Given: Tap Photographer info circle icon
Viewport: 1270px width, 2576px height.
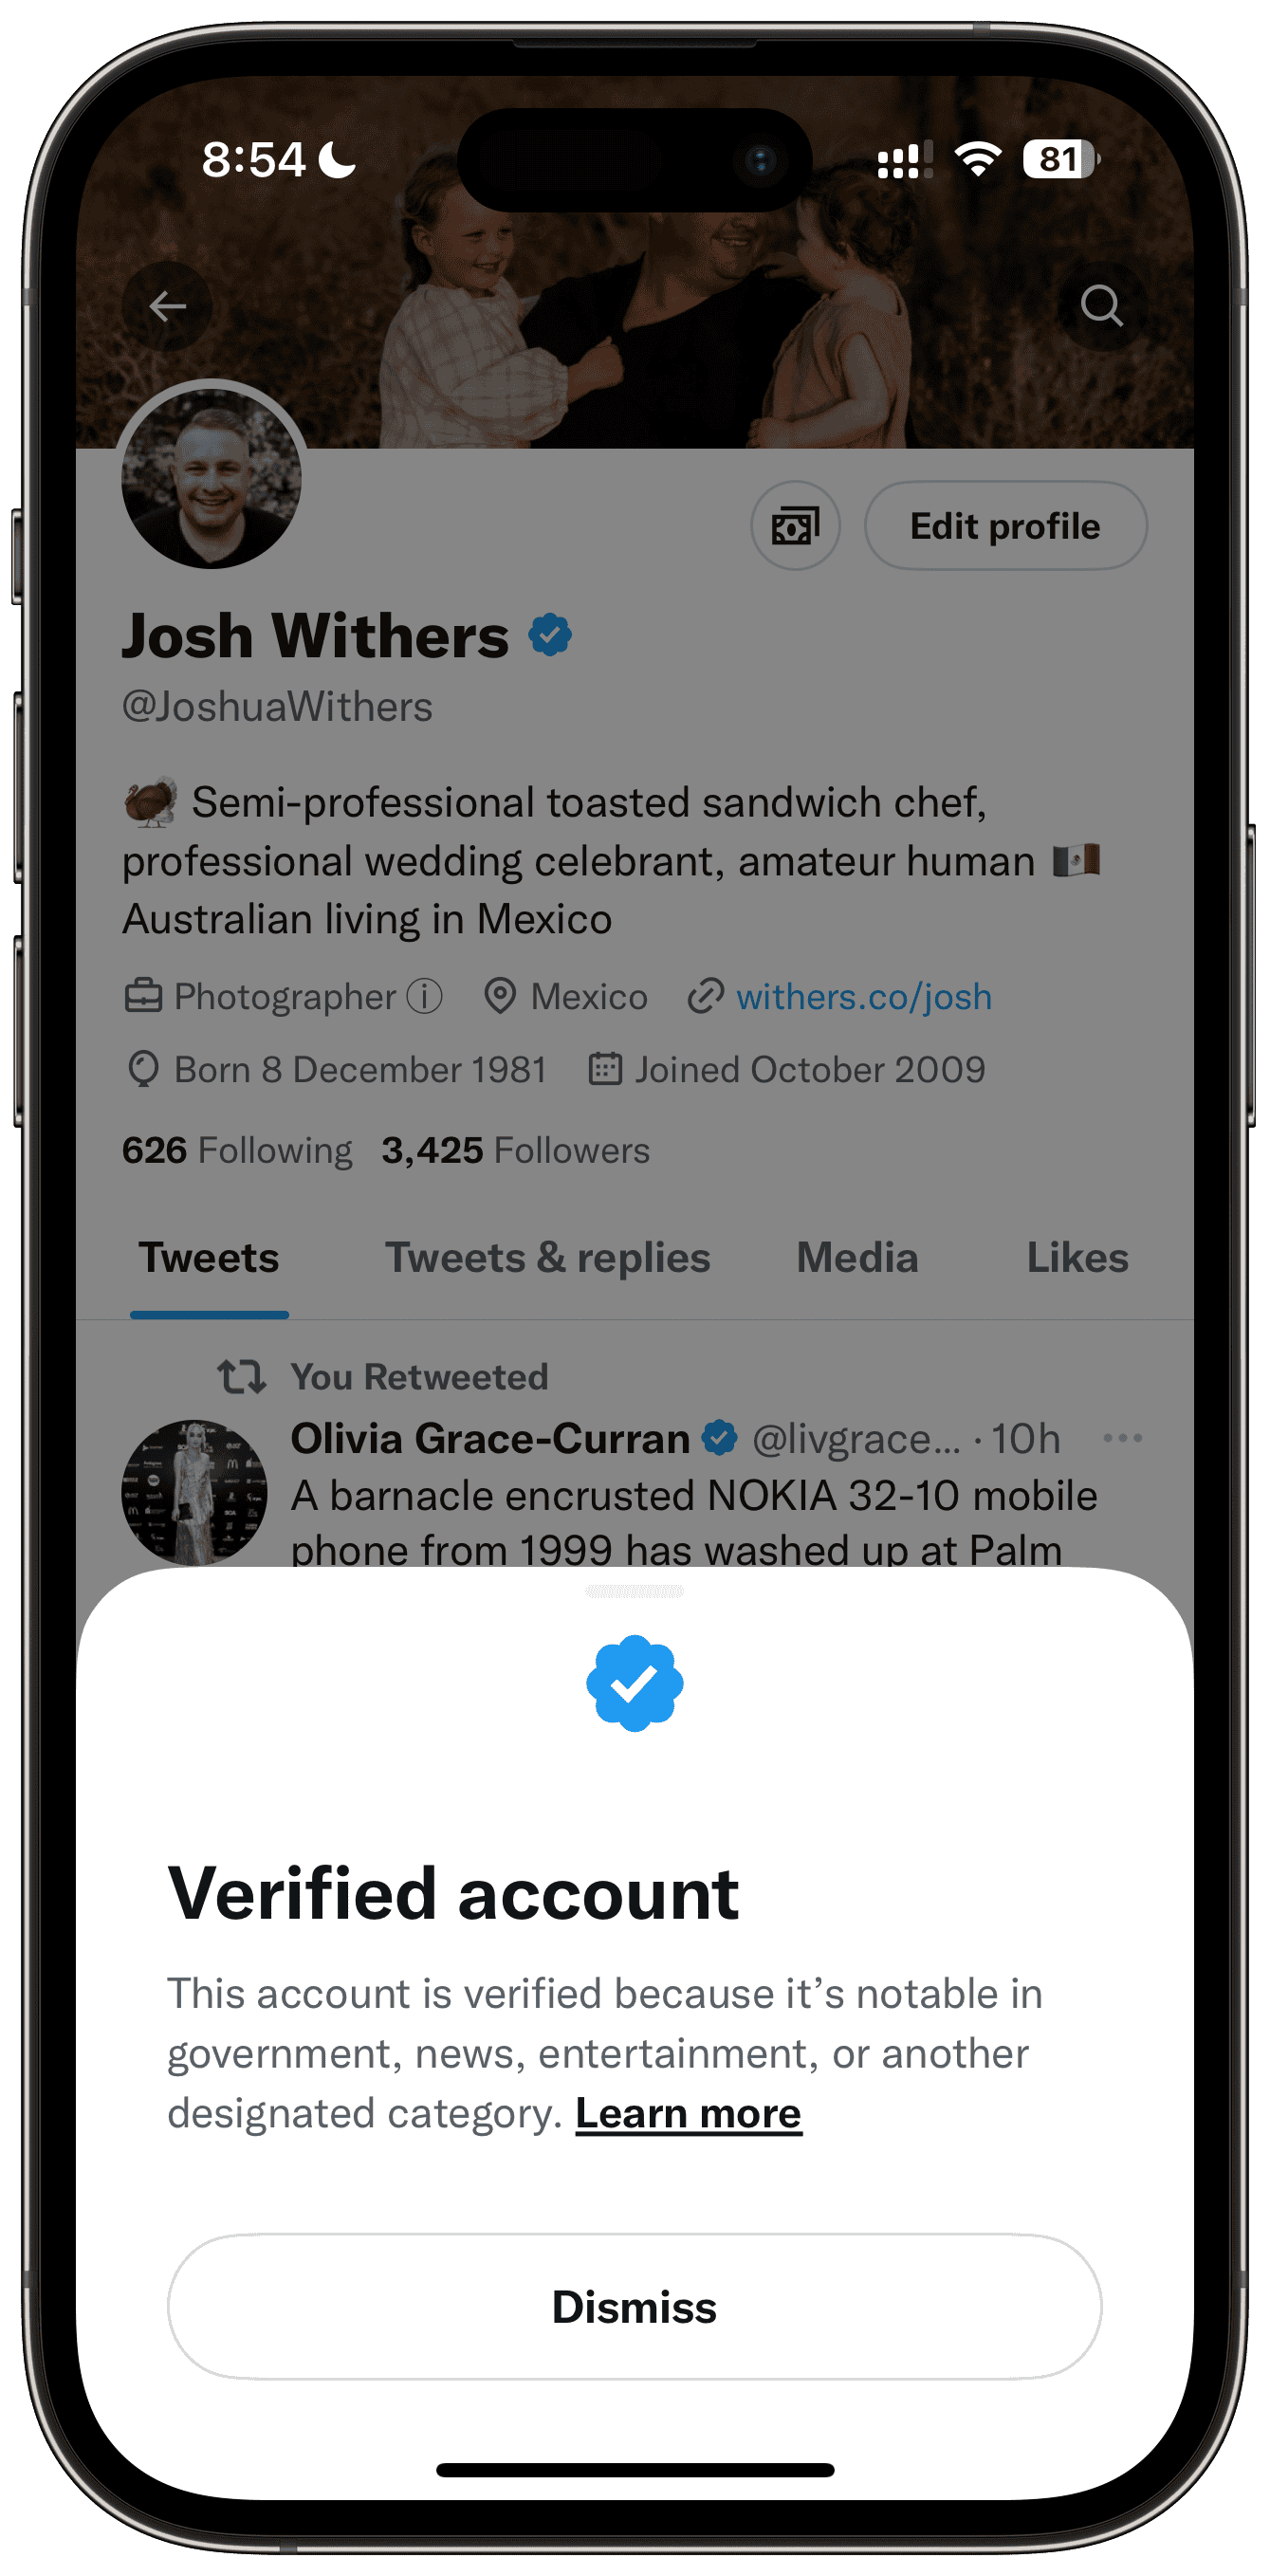Looking at the screenshot, I should click(424, 996).
